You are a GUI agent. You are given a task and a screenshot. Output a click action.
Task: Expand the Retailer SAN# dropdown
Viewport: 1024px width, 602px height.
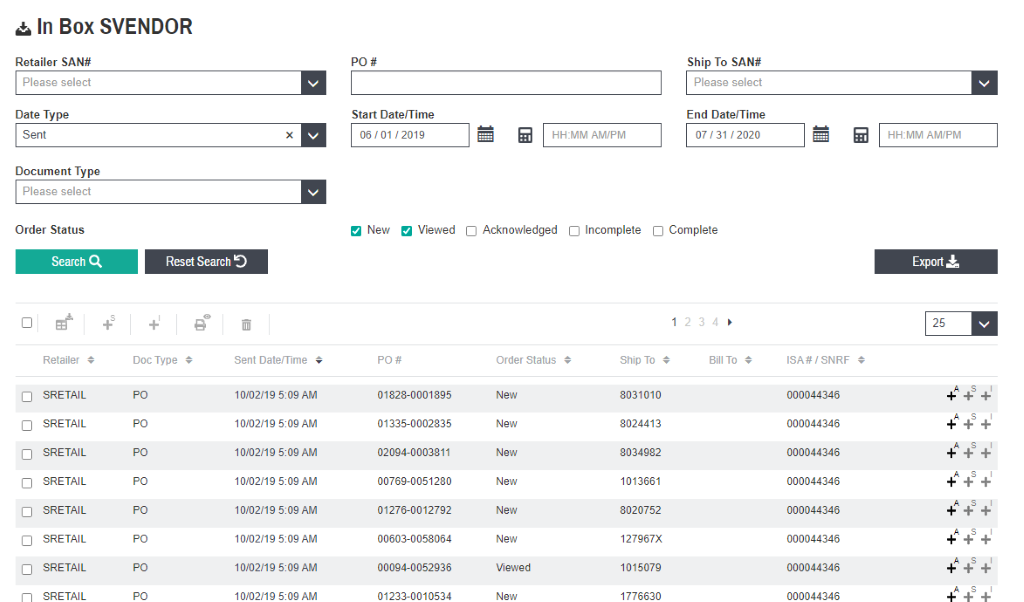(313, 83)
